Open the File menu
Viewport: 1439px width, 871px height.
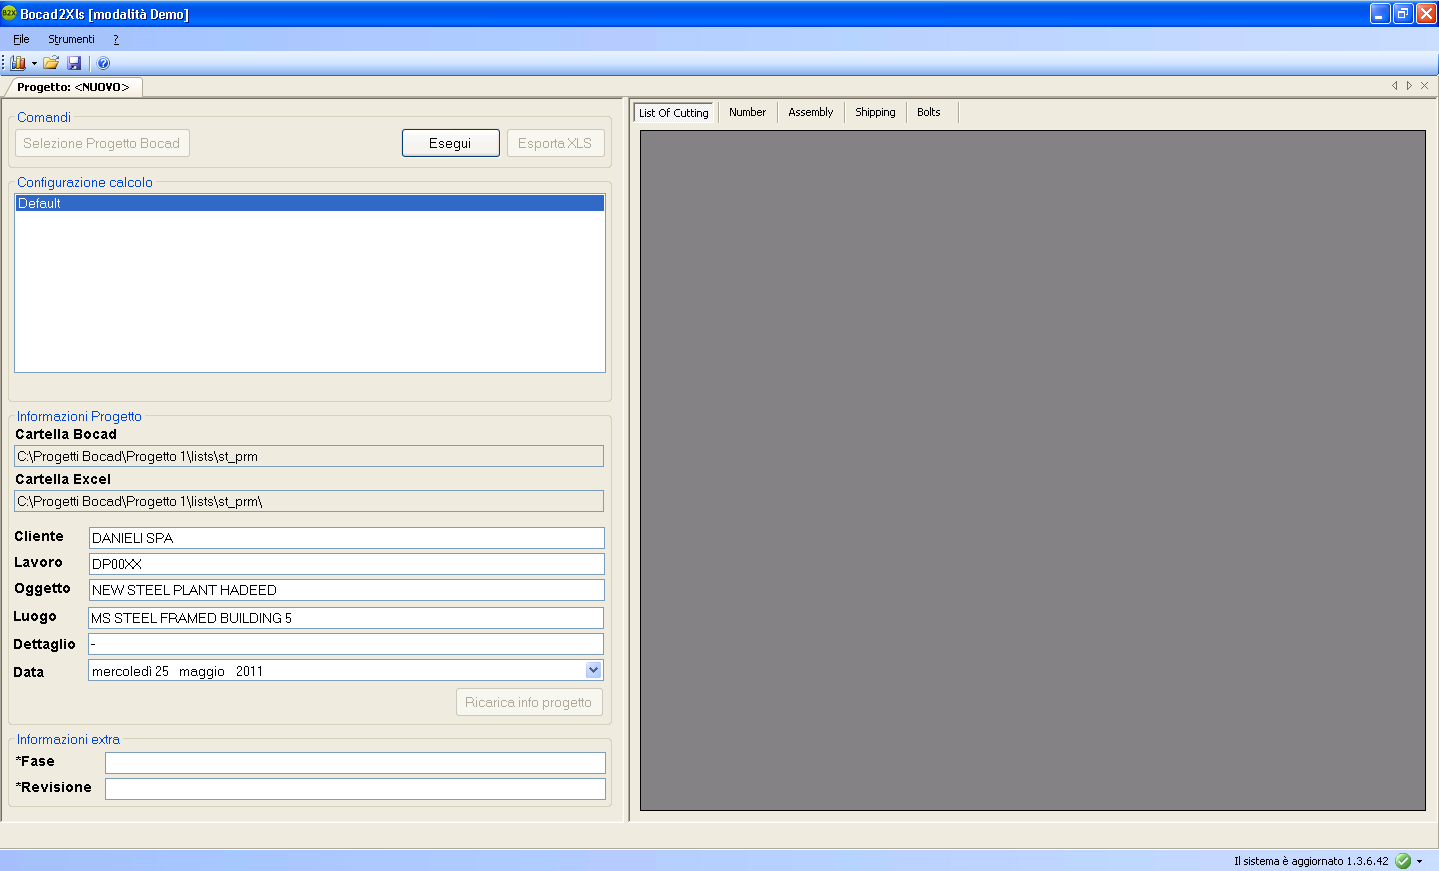[21, 39]
